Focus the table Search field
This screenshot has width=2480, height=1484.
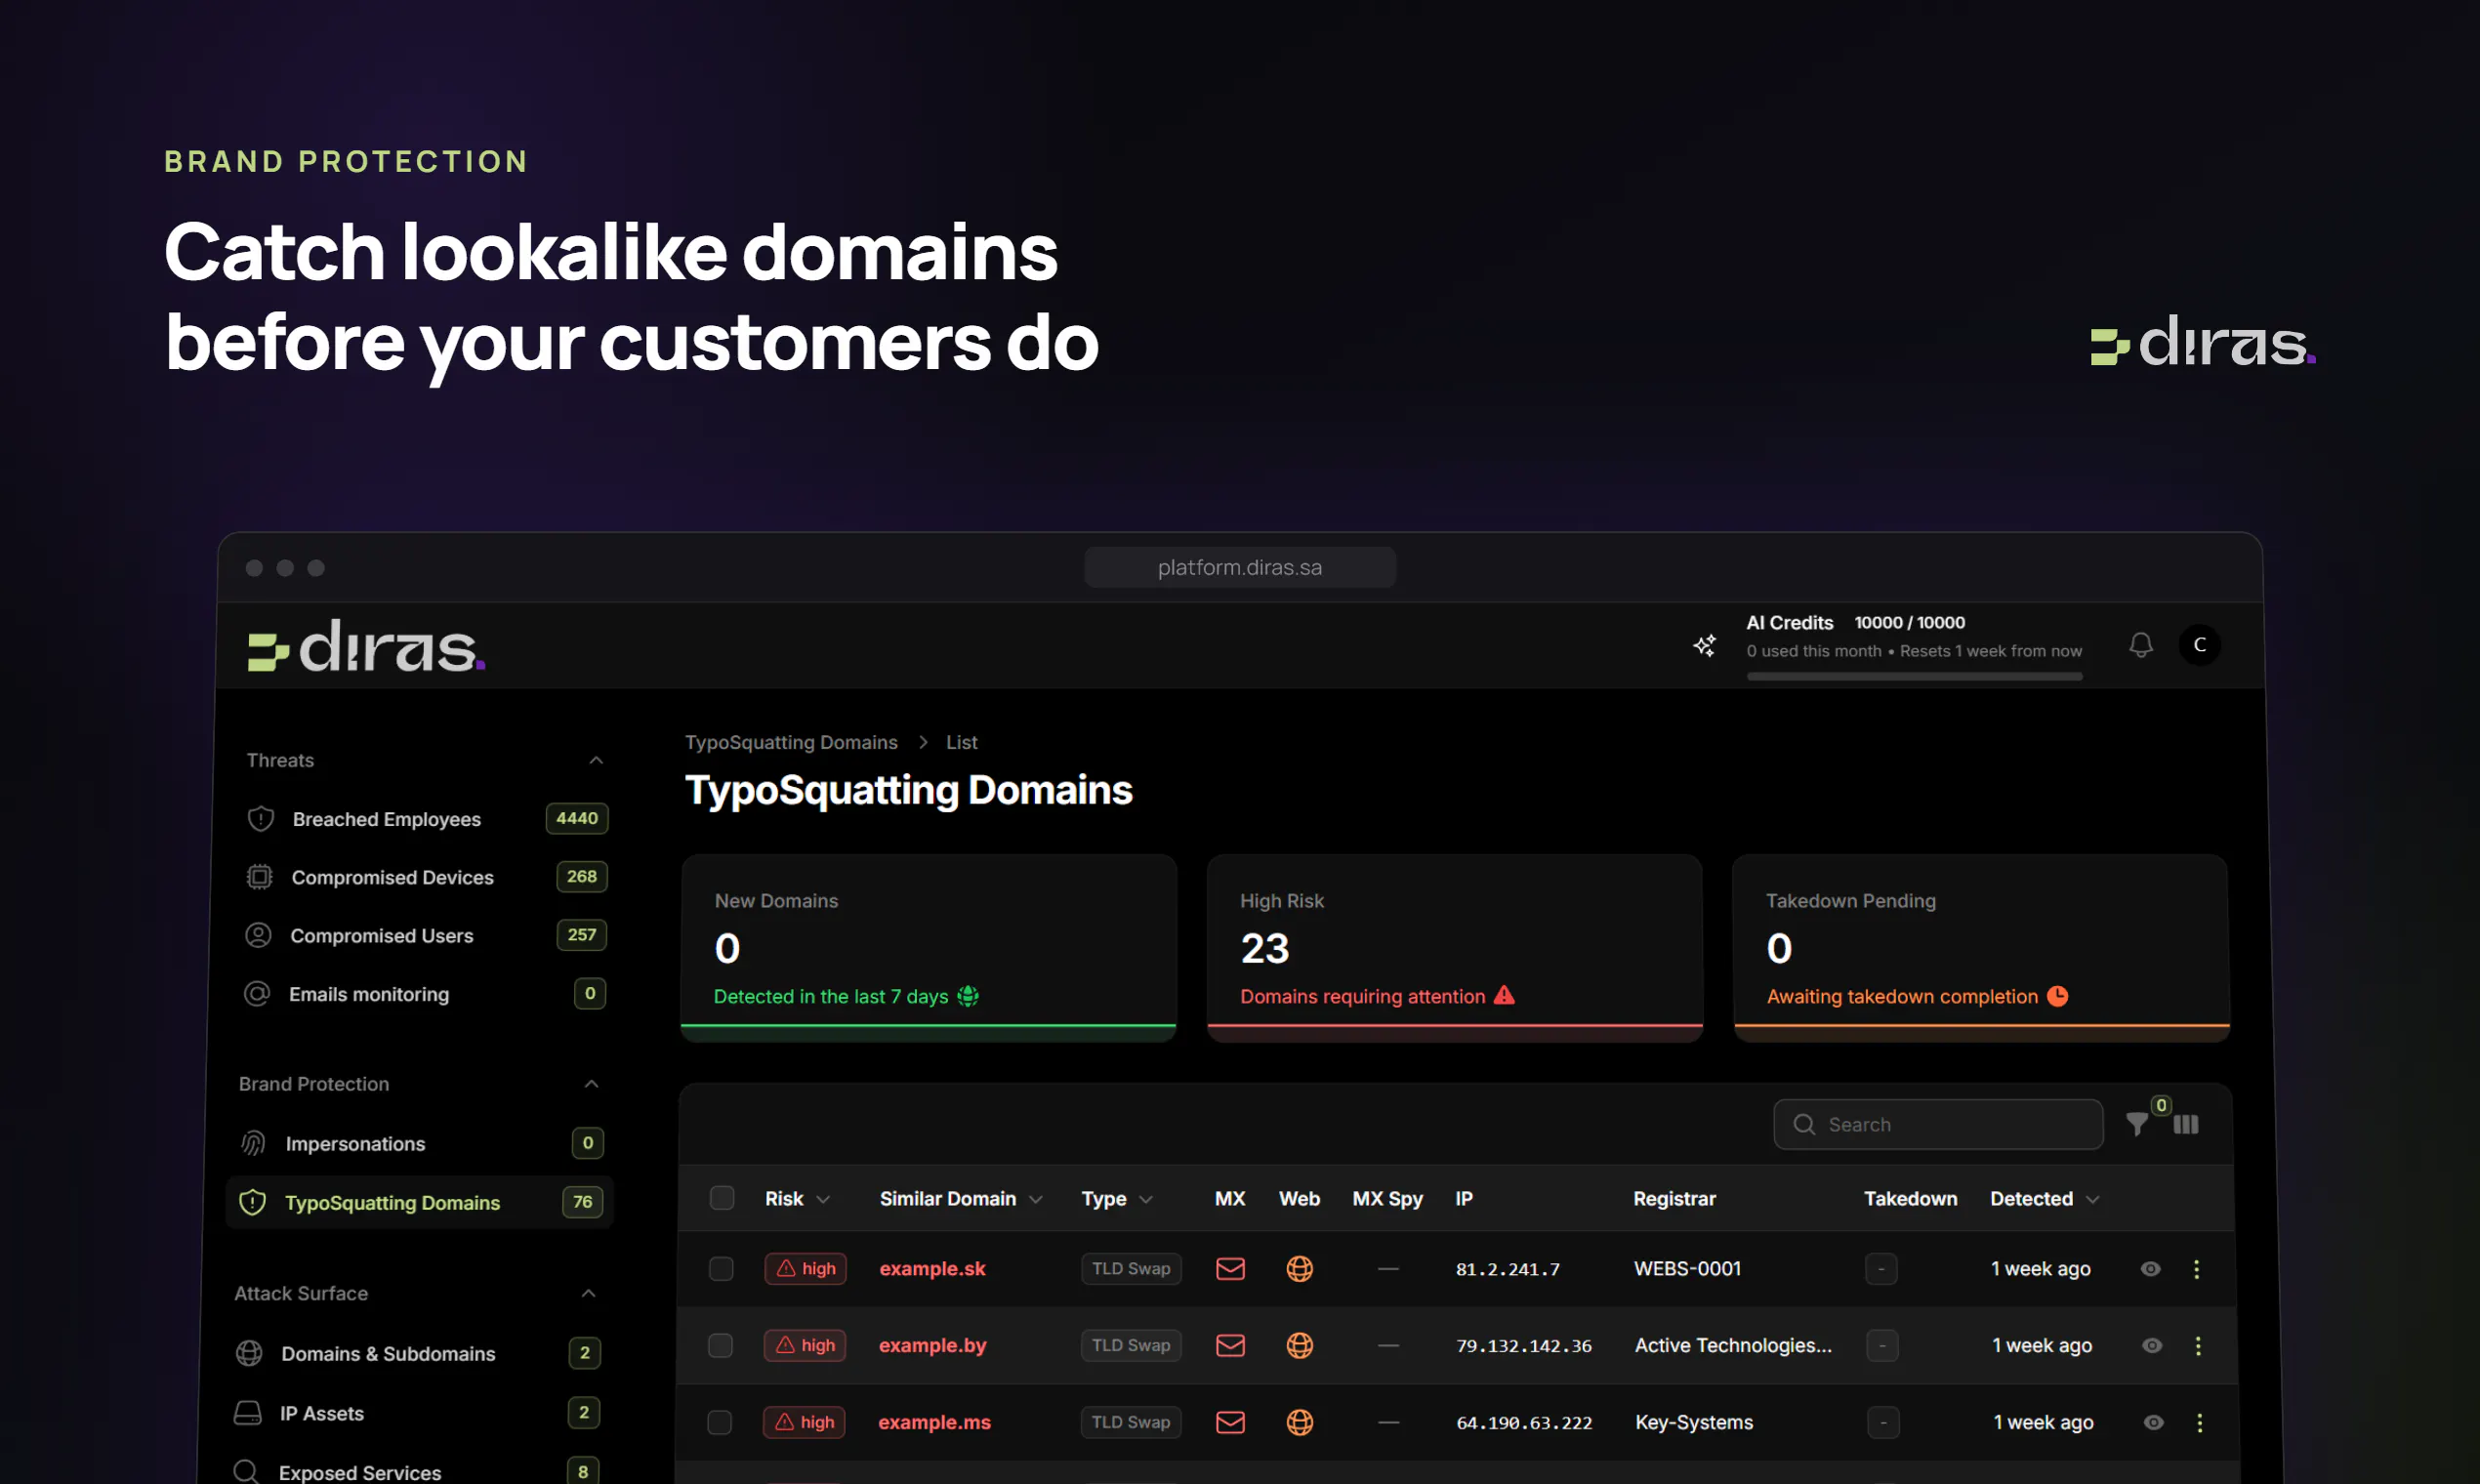click(x=1938, y=1125)
